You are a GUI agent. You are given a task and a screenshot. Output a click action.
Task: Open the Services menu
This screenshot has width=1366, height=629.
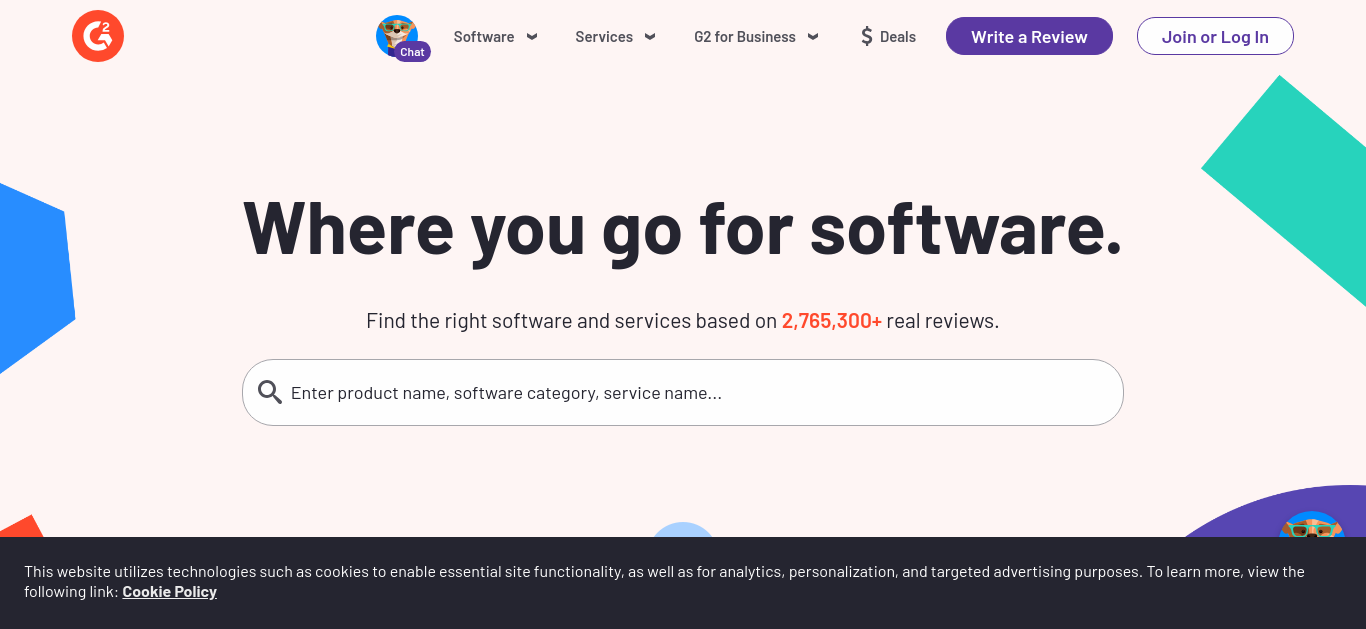click(x=604, y=37)
